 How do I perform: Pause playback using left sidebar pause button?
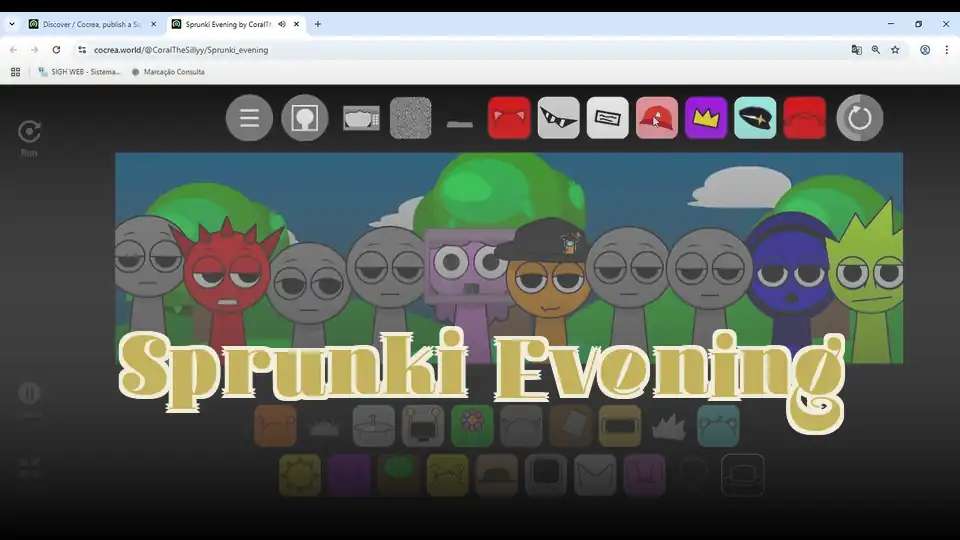(x=29, y=393)
